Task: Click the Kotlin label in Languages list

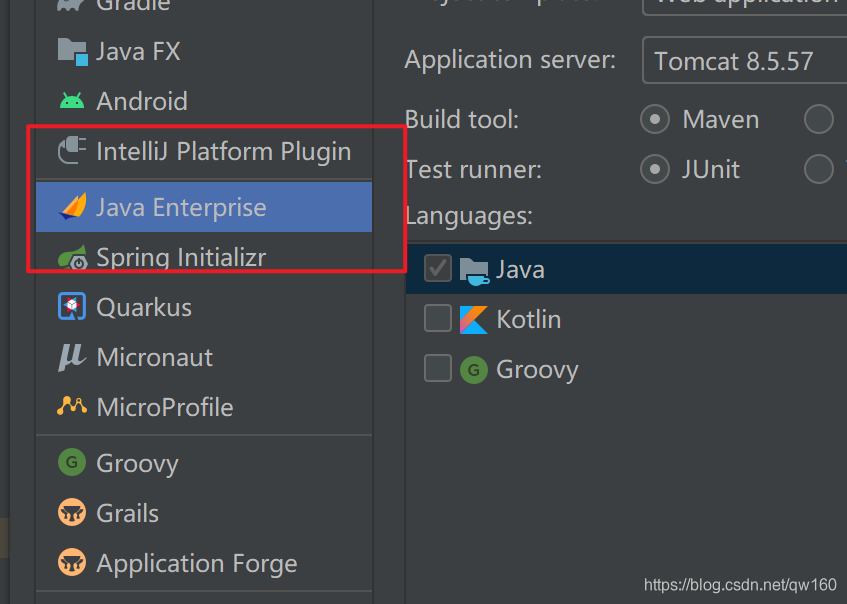Action: 529,319
